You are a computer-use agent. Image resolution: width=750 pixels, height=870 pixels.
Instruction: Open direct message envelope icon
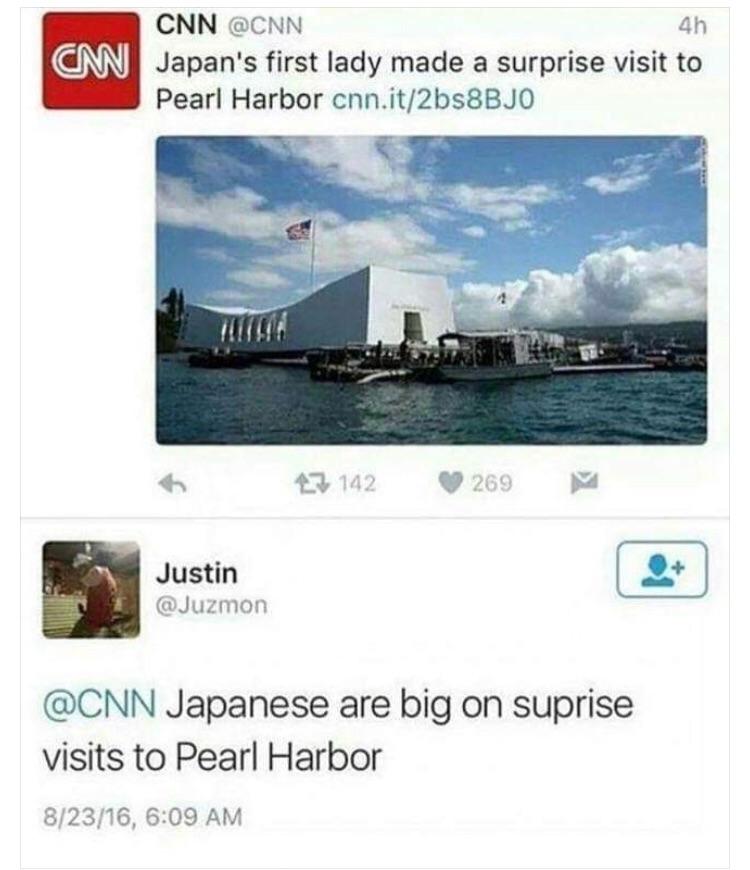584,483
